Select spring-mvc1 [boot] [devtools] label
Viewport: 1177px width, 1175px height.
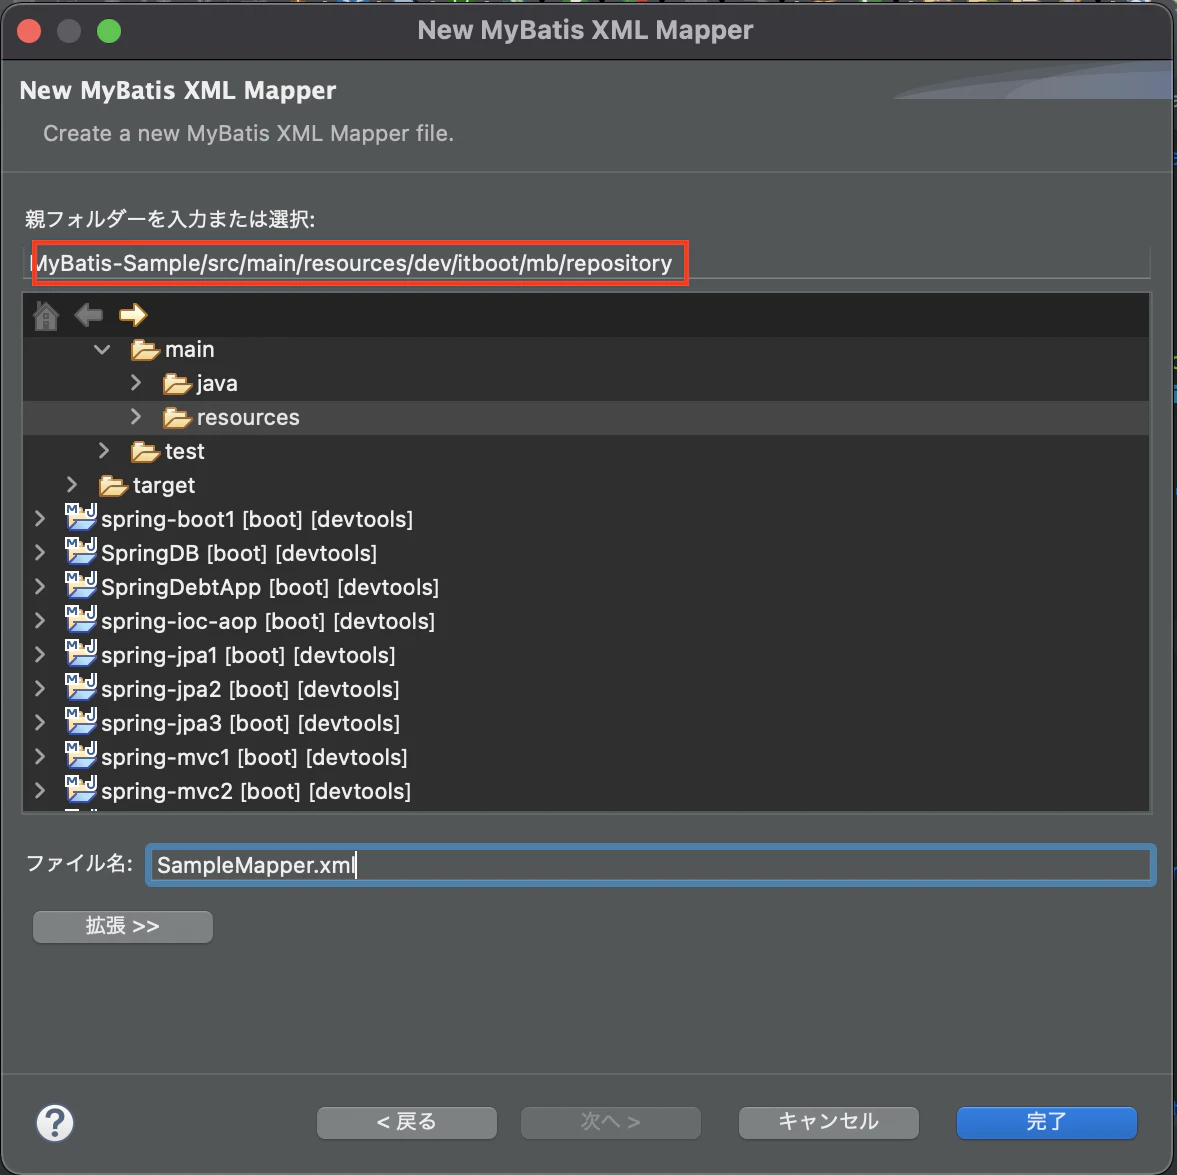click(x=254, y=758)
